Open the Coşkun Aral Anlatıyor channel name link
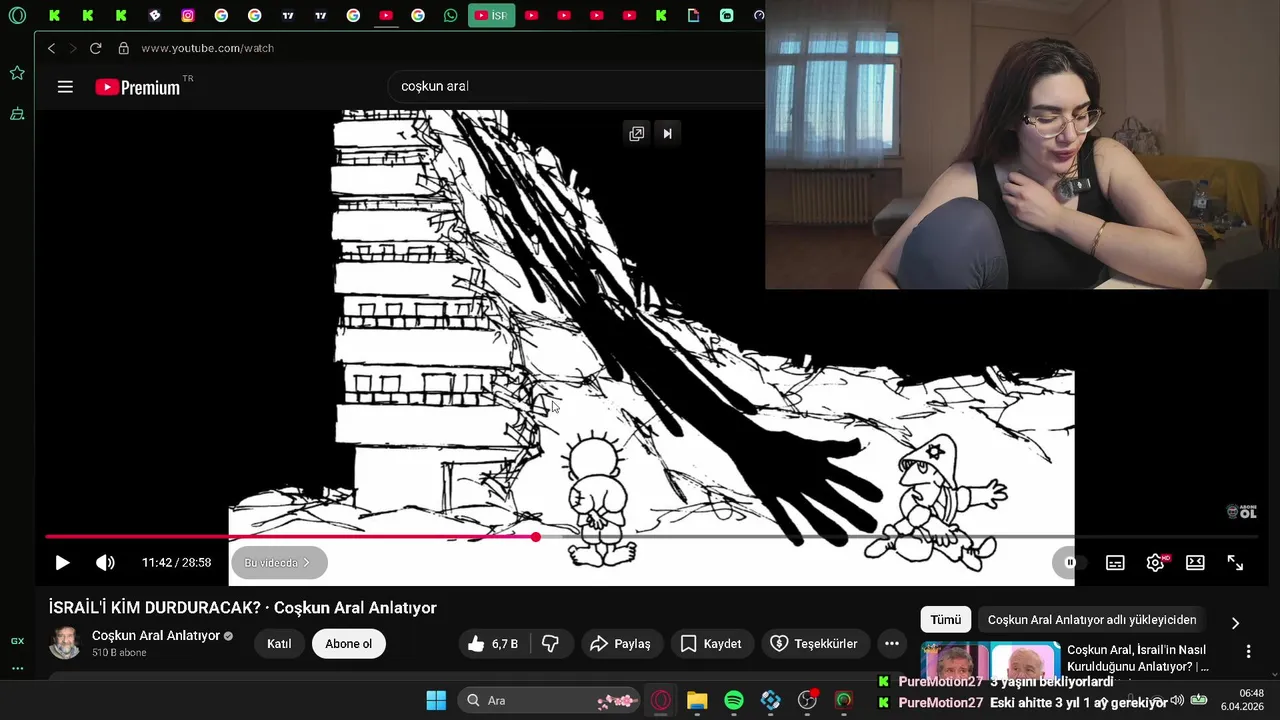 156,636
